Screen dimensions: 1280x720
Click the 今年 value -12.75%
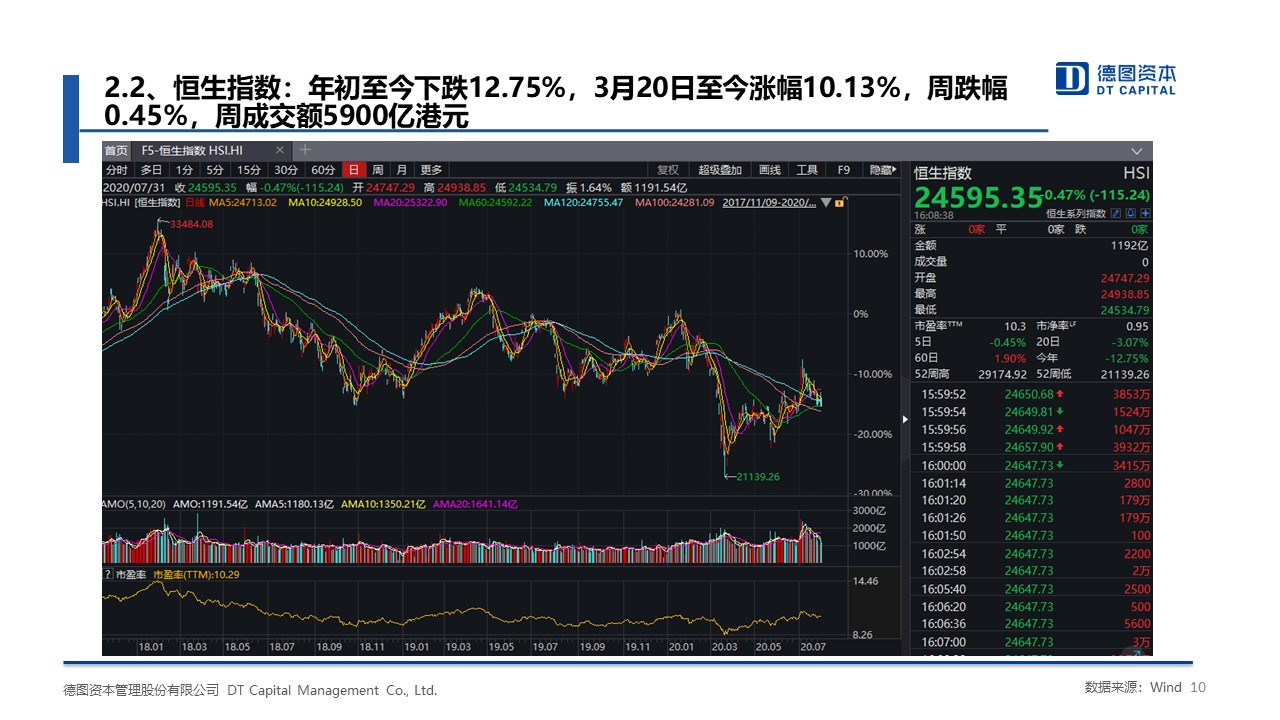point(1128,358)
